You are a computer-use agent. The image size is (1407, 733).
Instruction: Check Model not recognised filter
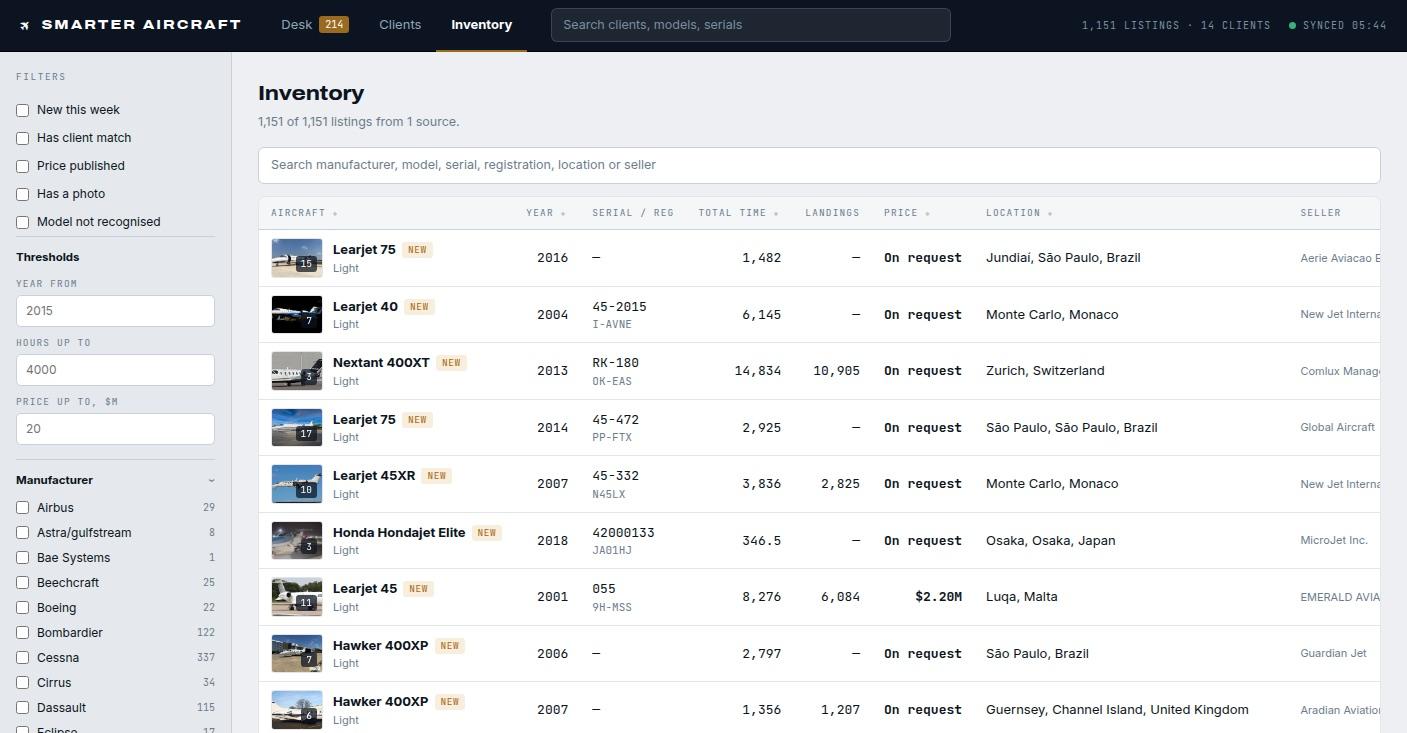pyautogui.click(x=22, y=222)
